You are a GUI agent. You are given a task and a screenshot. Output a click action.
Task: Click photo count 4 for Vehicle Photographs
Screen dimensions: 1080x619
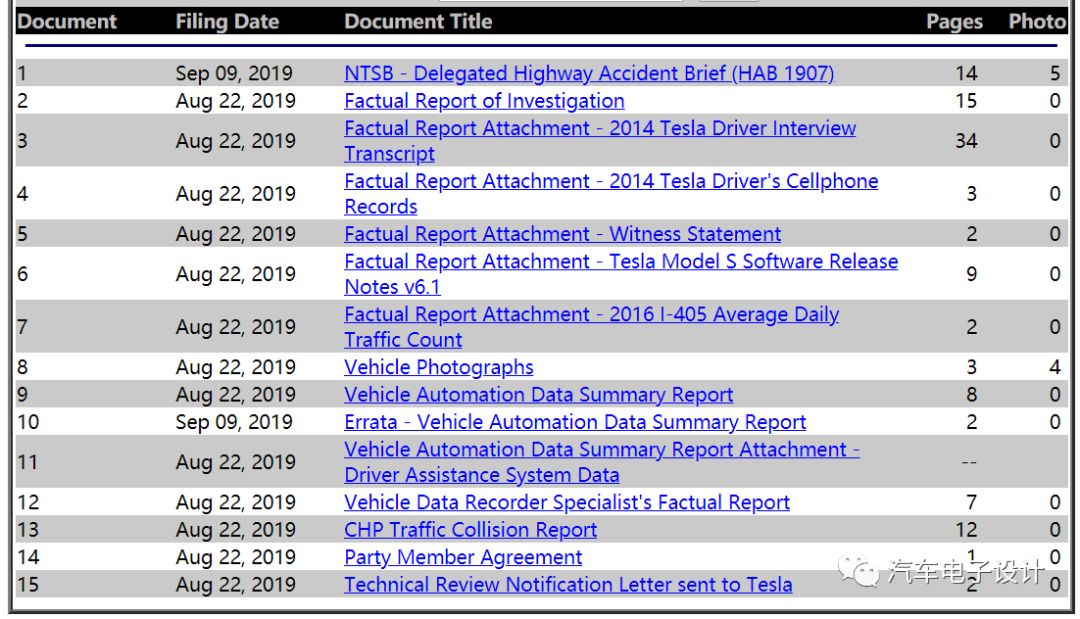[1055, 367]
